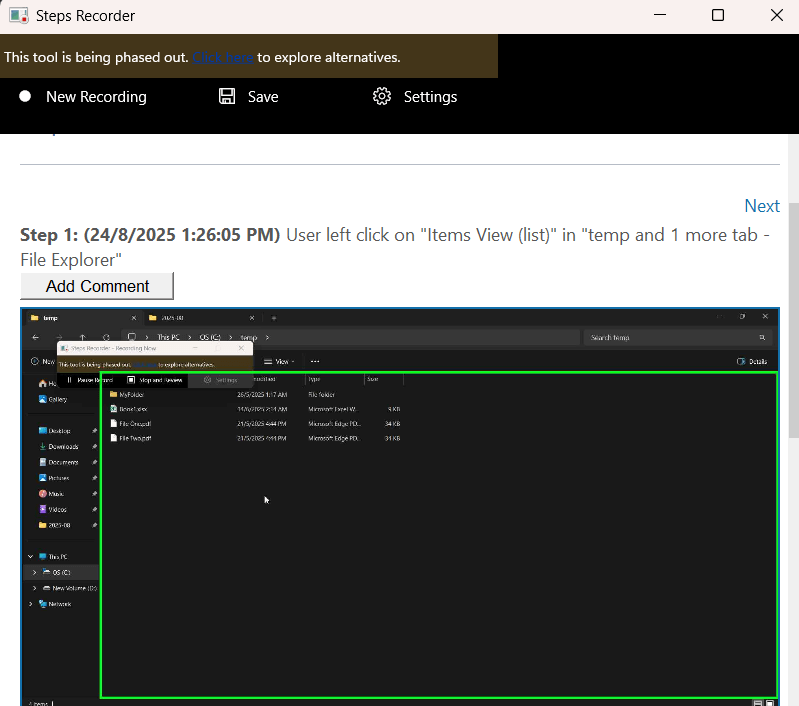Viewport: 799px width, 706px height.
Task: Open Settings using the gear icon
Action: pyautogui.click(x=381, y=97)
